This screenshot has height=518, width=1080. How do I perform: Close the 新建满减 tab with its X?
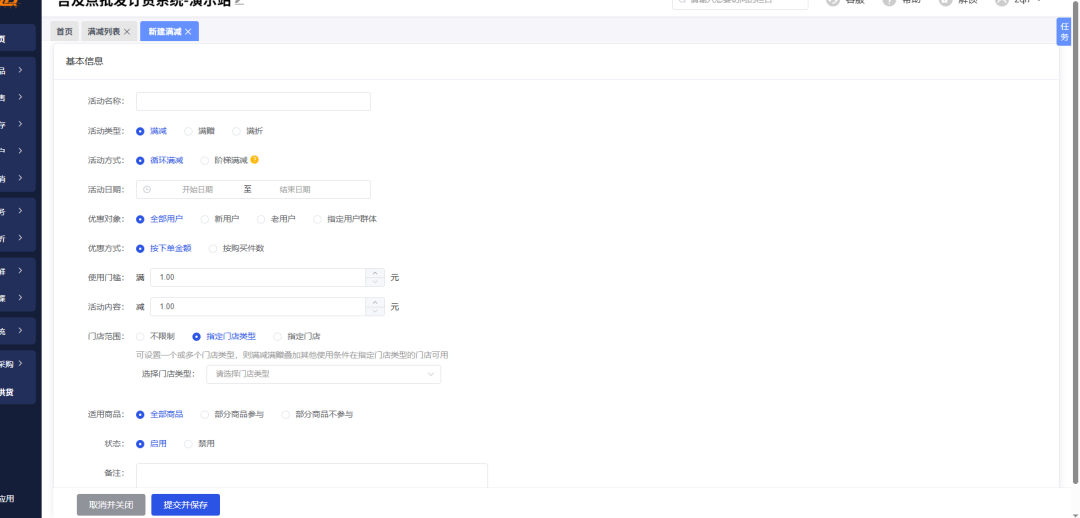point(187,32)
